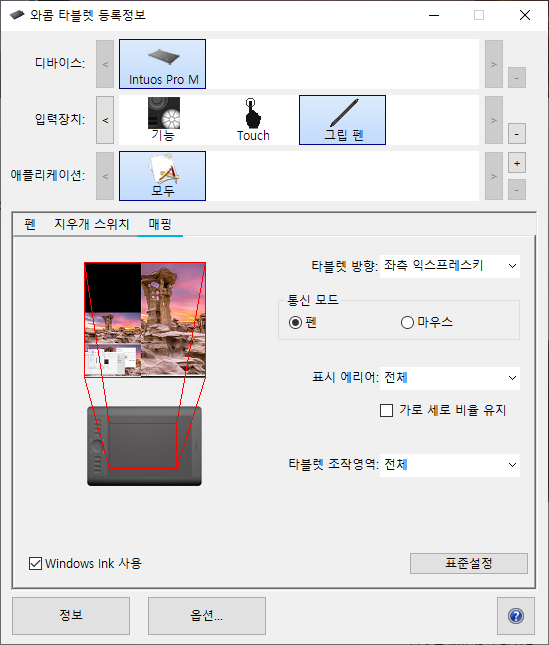Click the display mapping preview thumbnail
Image resolution: width=549 pixels, height=645 pixels.
[145, 320]
